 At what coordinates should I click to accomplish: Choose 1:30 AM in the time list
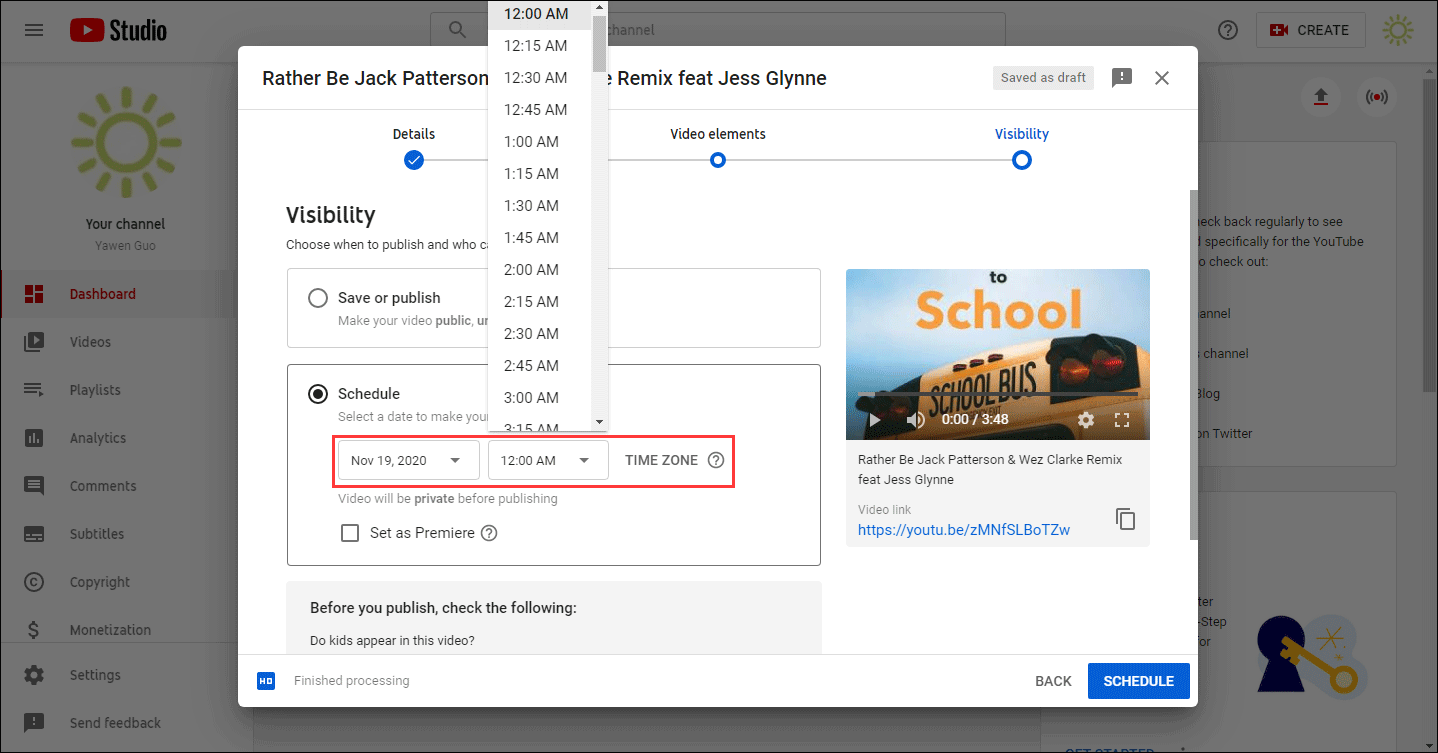click(x=540, y=206)
